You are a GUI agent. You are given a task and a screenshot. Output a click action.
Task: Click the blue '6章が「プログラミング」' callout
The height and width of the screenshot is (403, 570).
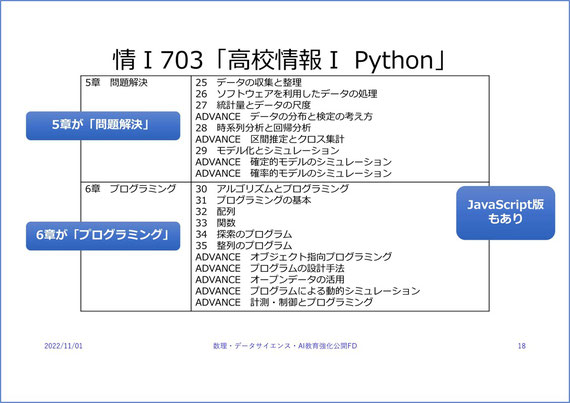point(103,236)
